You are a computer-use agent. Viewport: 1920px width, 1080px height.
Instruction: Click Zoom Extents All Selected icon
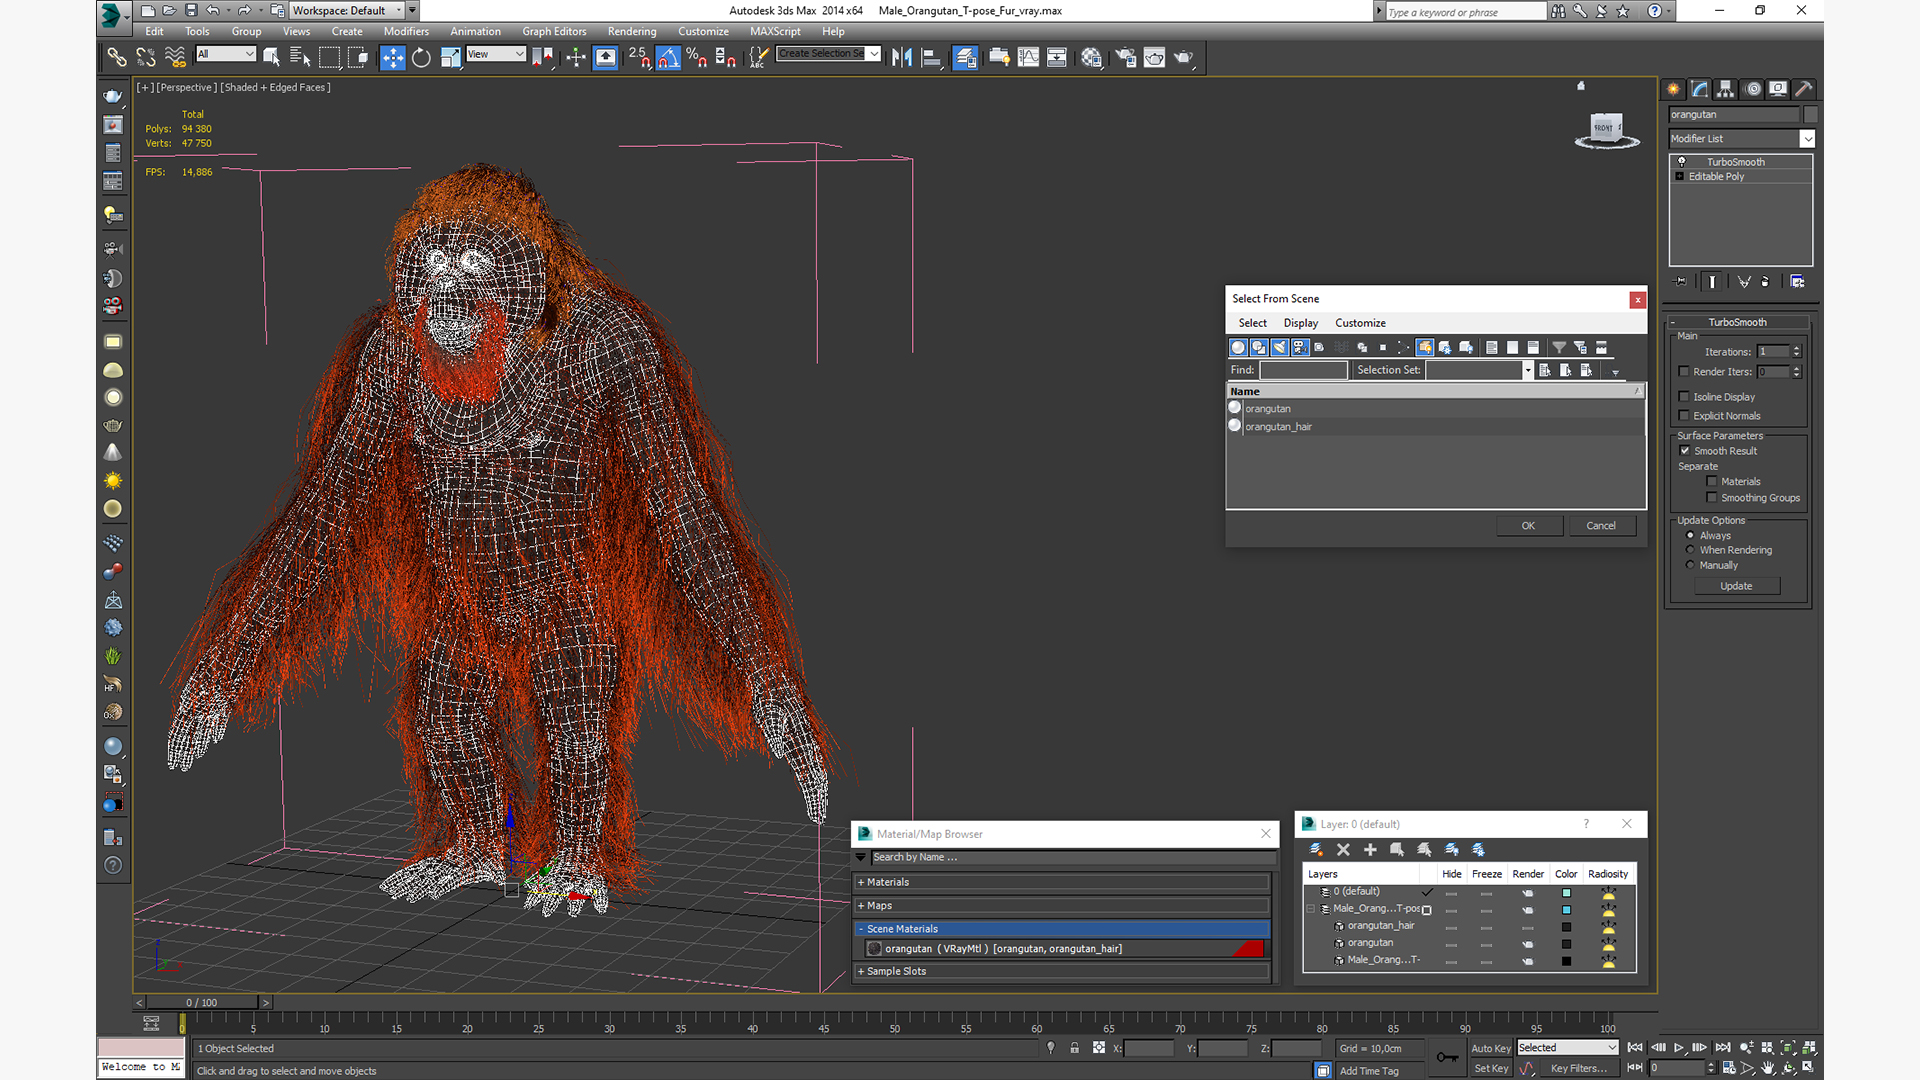(x=1809, y=1048)
